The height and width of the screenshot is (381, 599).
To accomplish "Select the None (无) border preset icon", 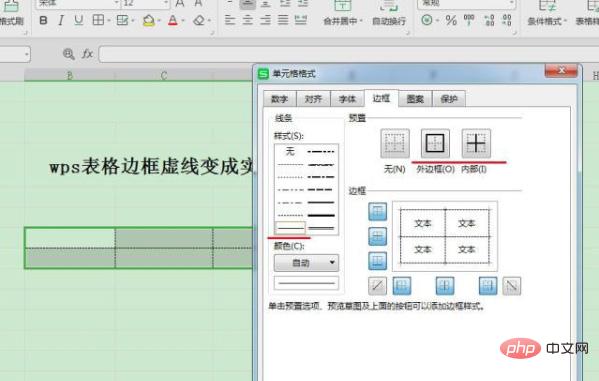I will click(395, 144).
